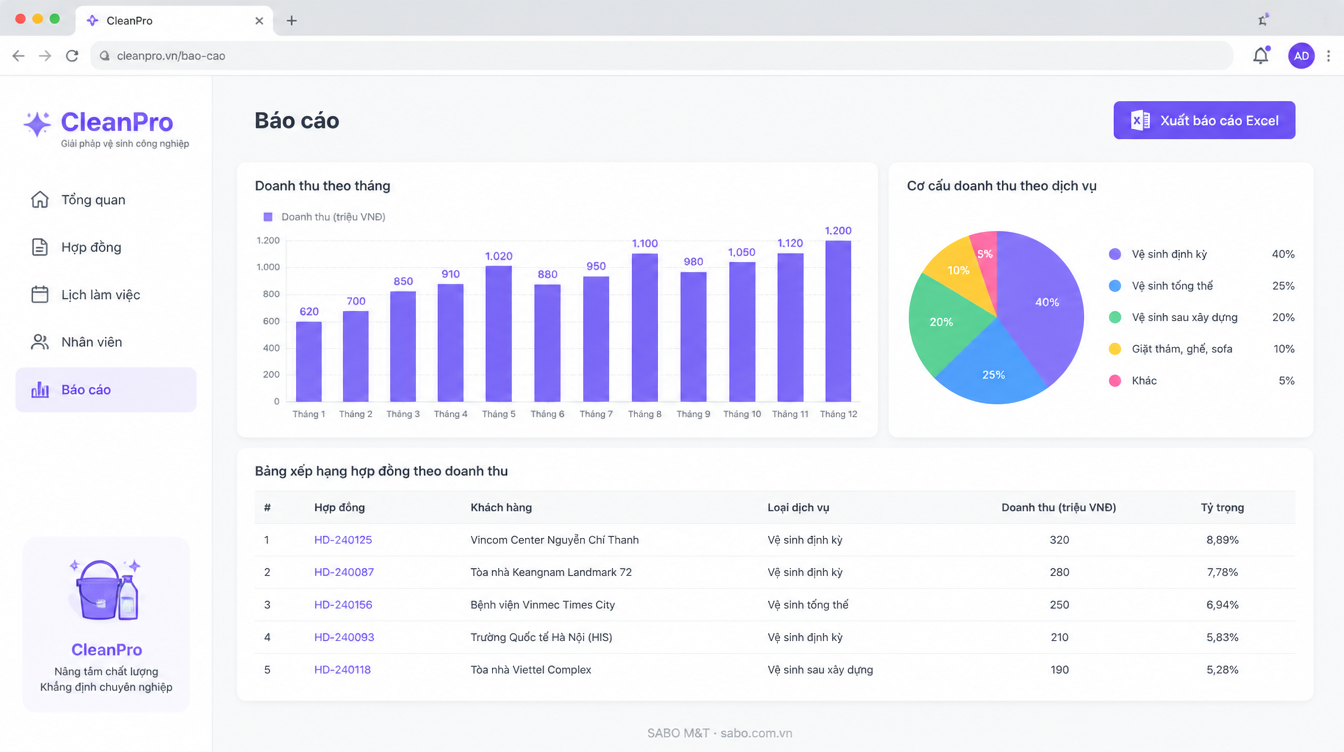Open the Lịch làm việc menu item
This screenshot has height=752, width=1344.
106,295
